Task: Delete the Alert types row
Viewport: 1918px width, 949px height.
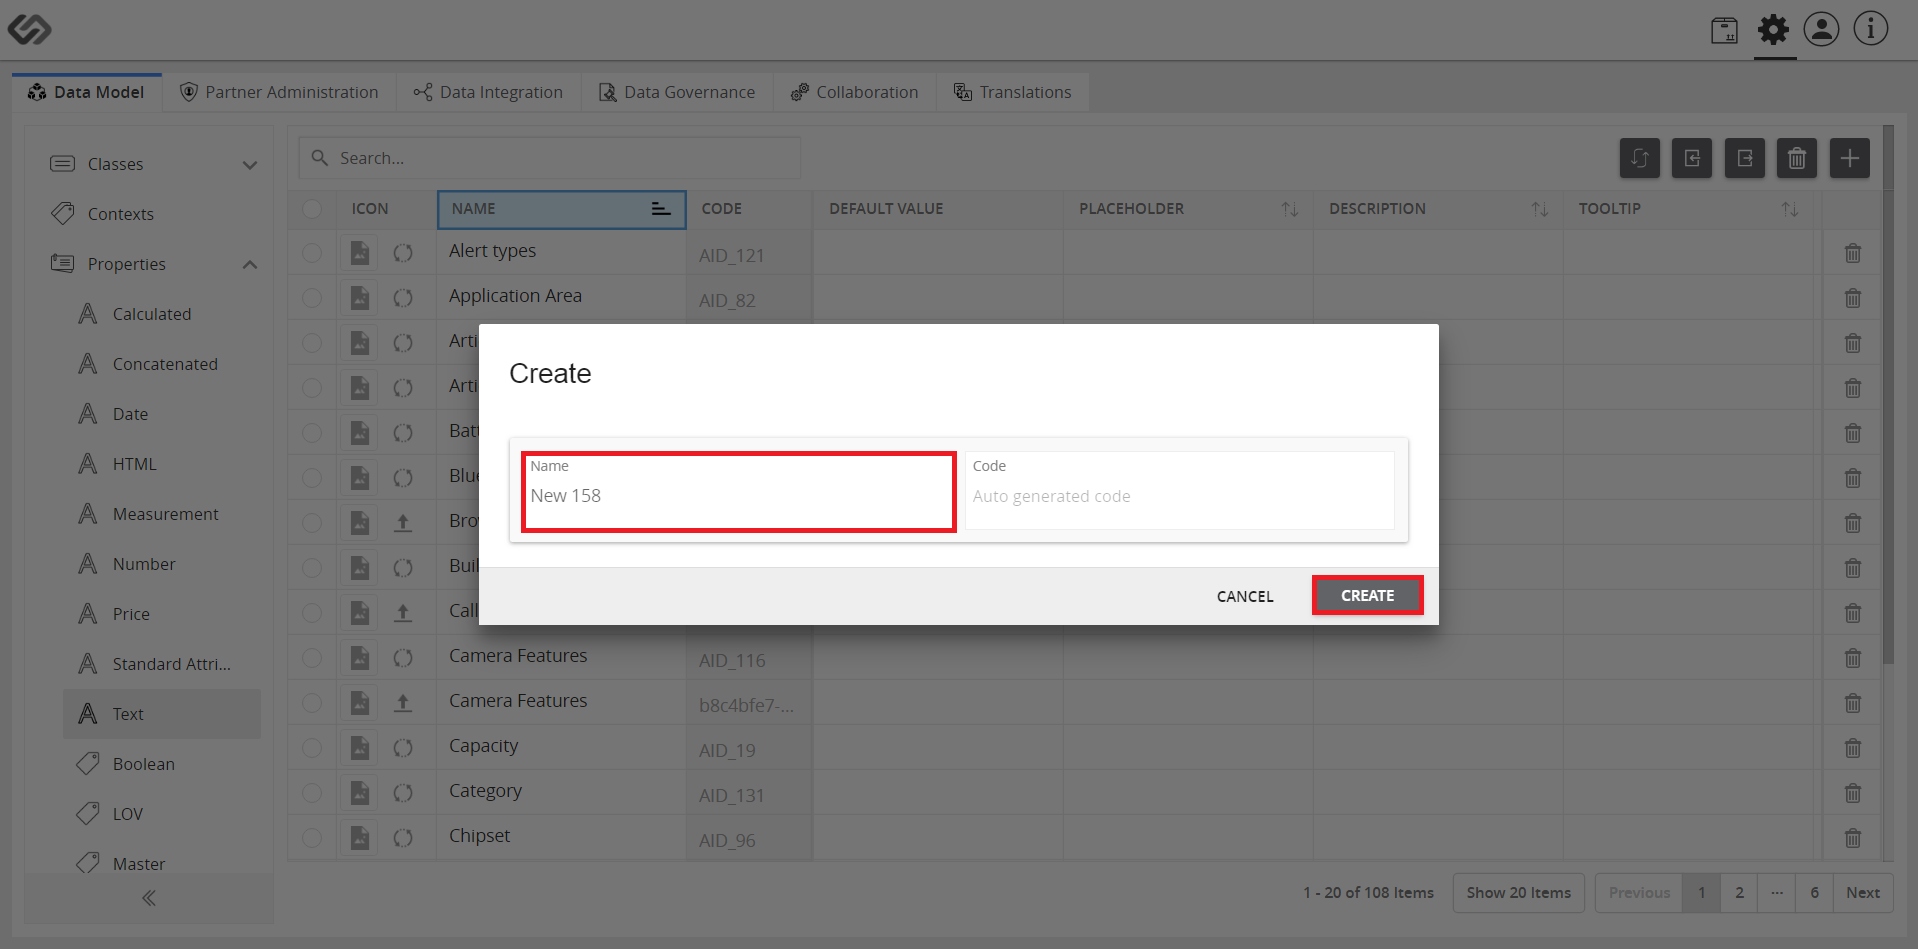Action: click(1853, 253)
